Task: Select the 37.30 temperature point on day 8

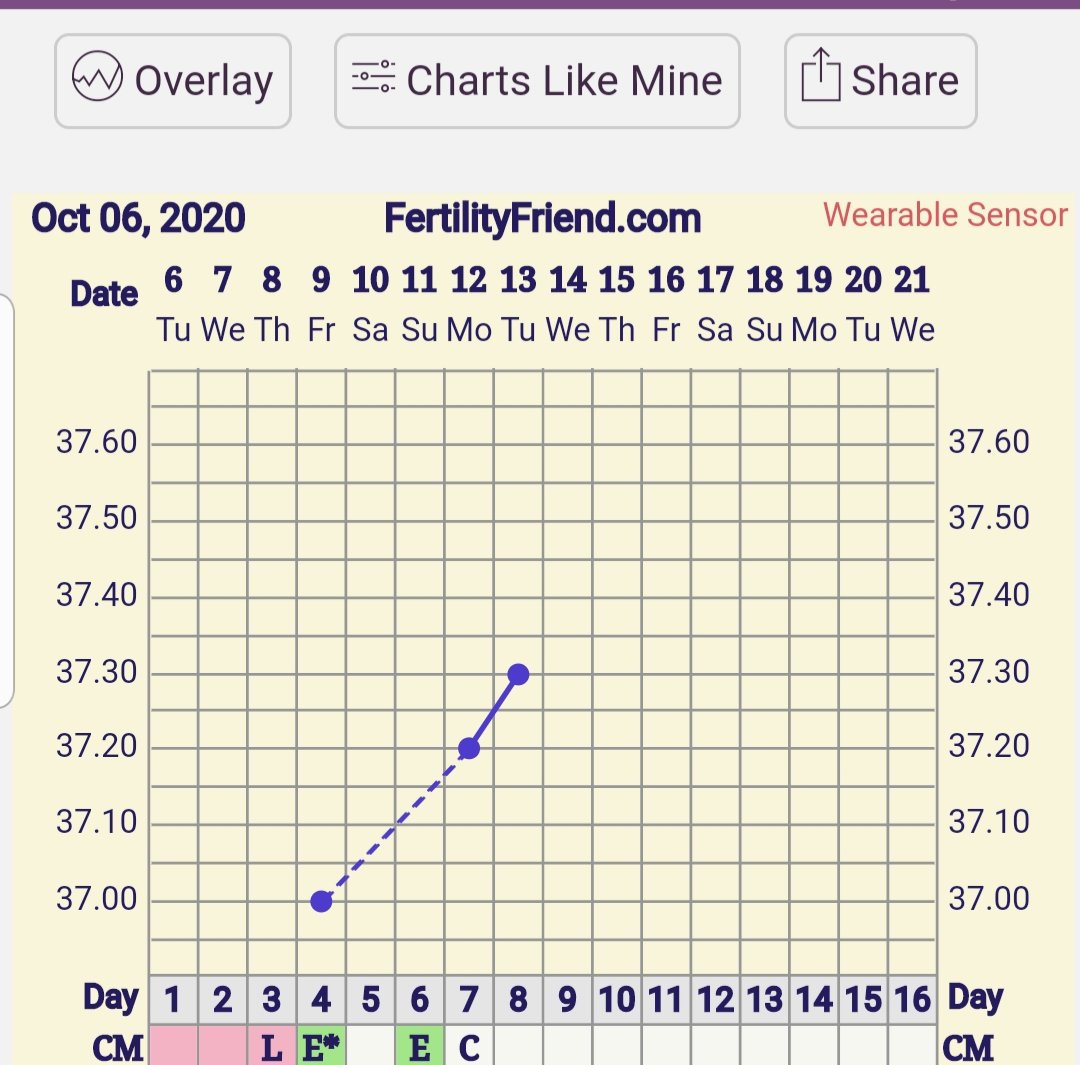Action: tap(518, 674)
